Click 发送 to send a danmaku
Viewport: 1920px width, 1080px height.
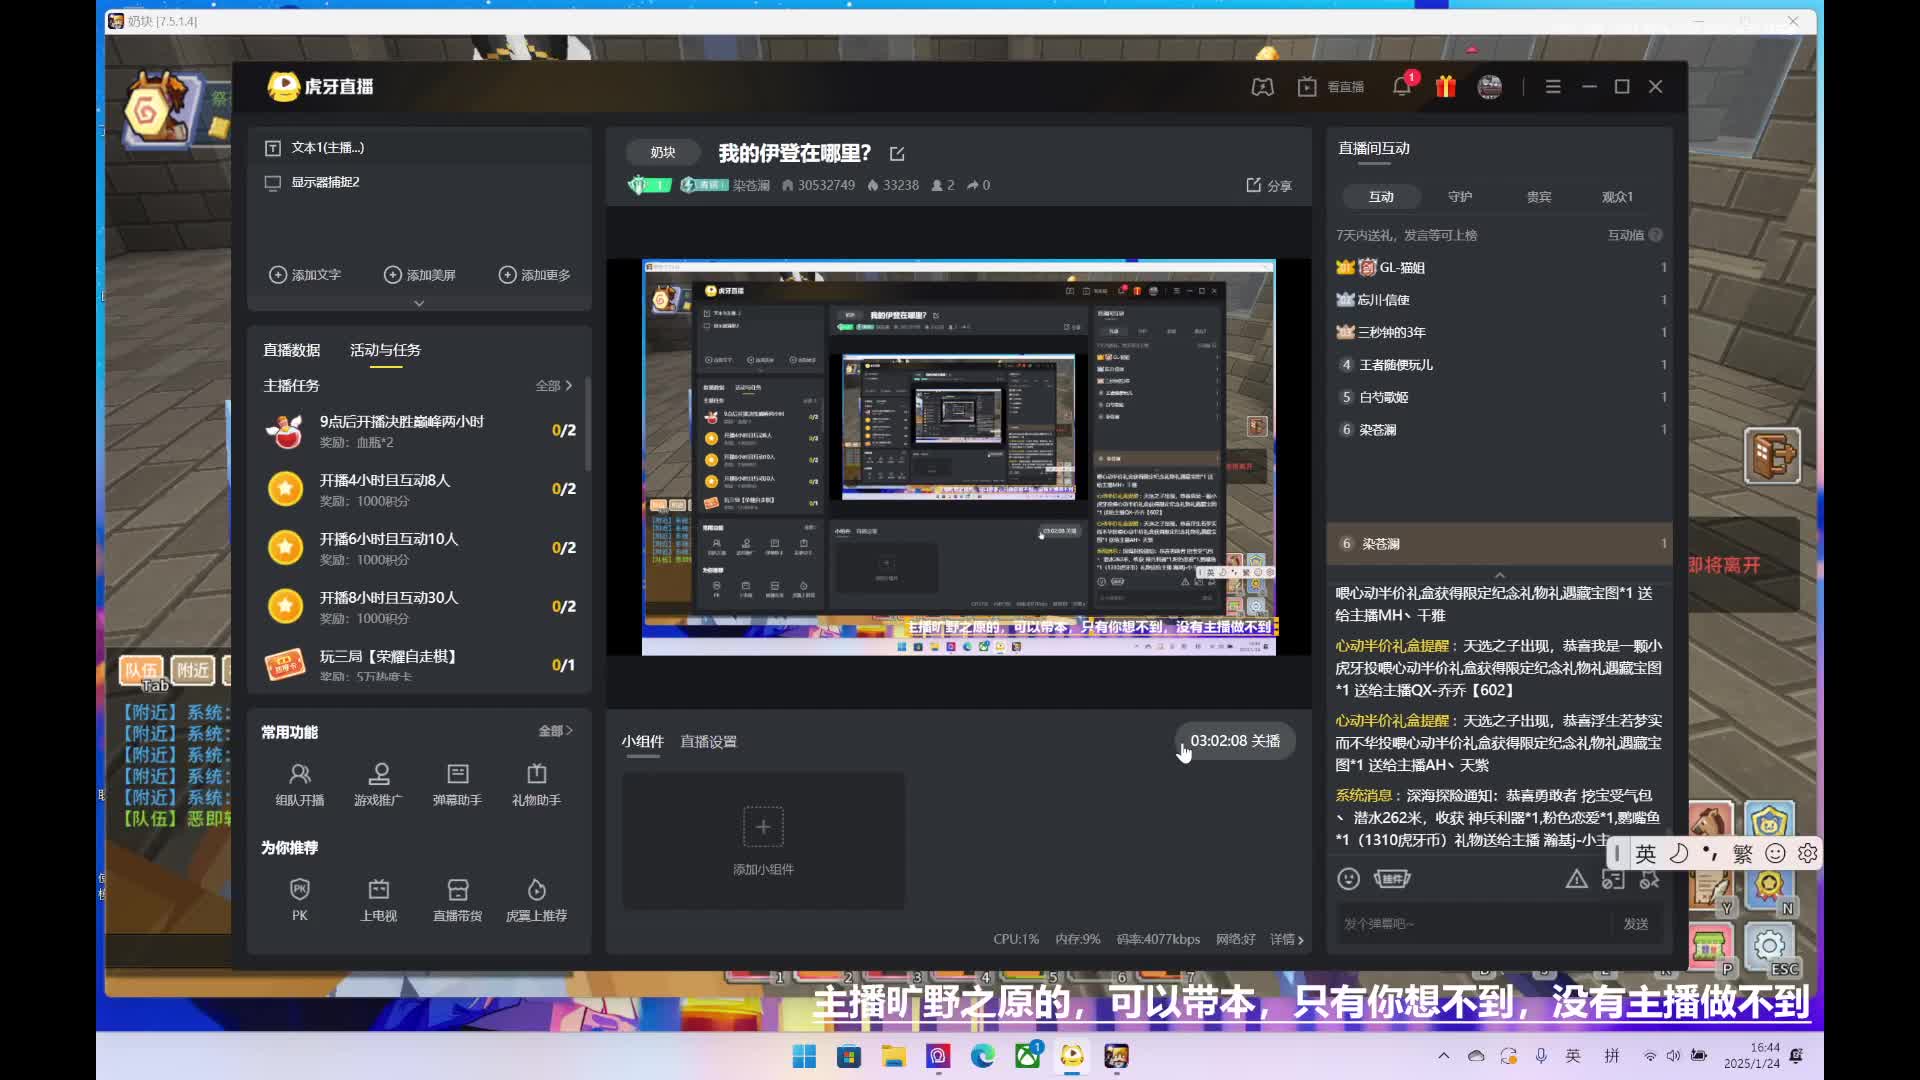tap(1637, 924)
